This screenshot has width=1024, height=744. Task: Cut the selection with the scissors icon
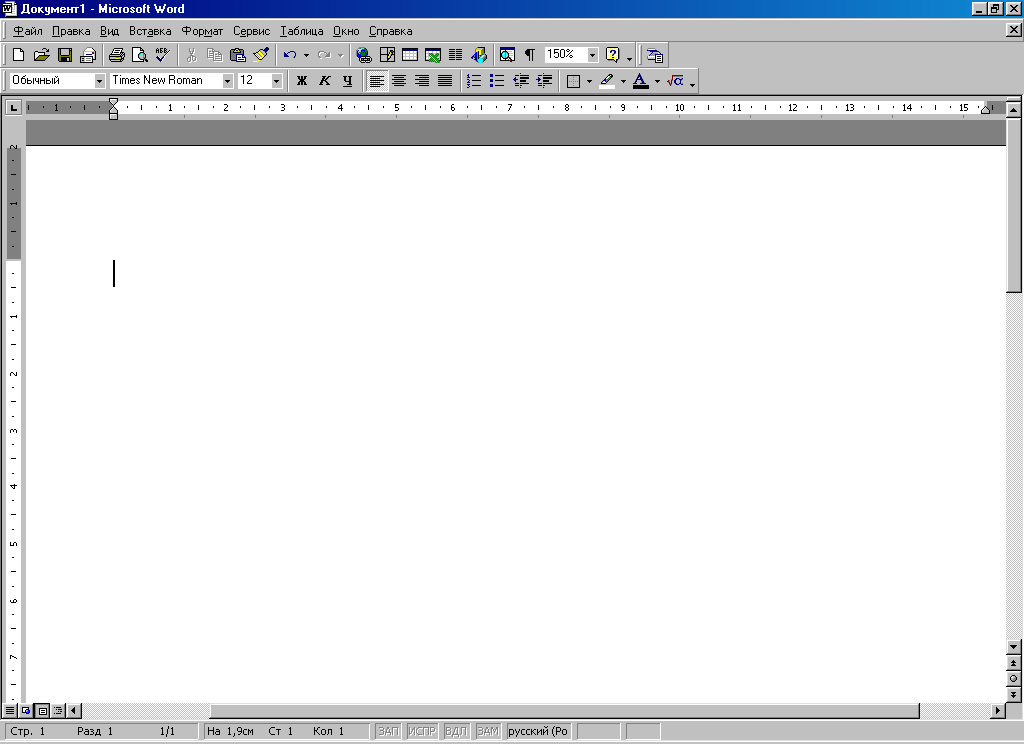click(191, 55)
